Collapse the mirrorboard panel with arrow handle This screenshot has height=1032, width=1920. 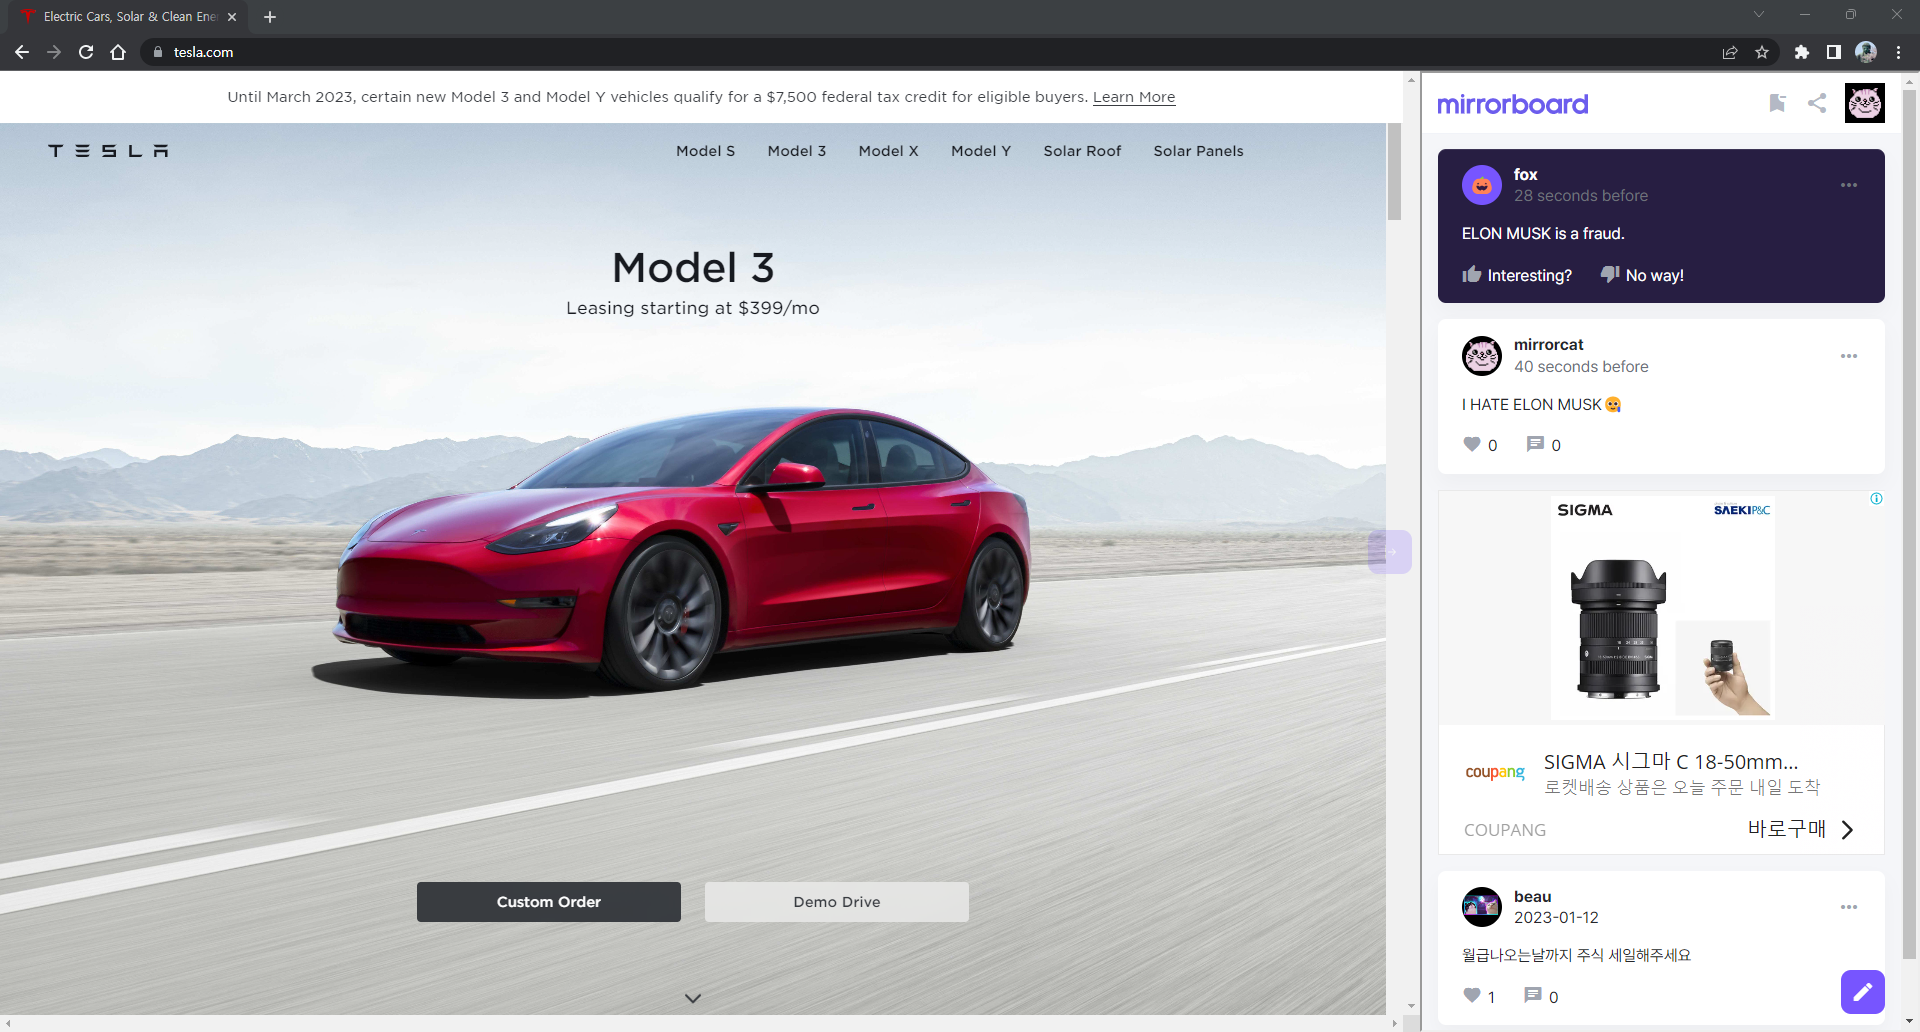point(1390,552)
